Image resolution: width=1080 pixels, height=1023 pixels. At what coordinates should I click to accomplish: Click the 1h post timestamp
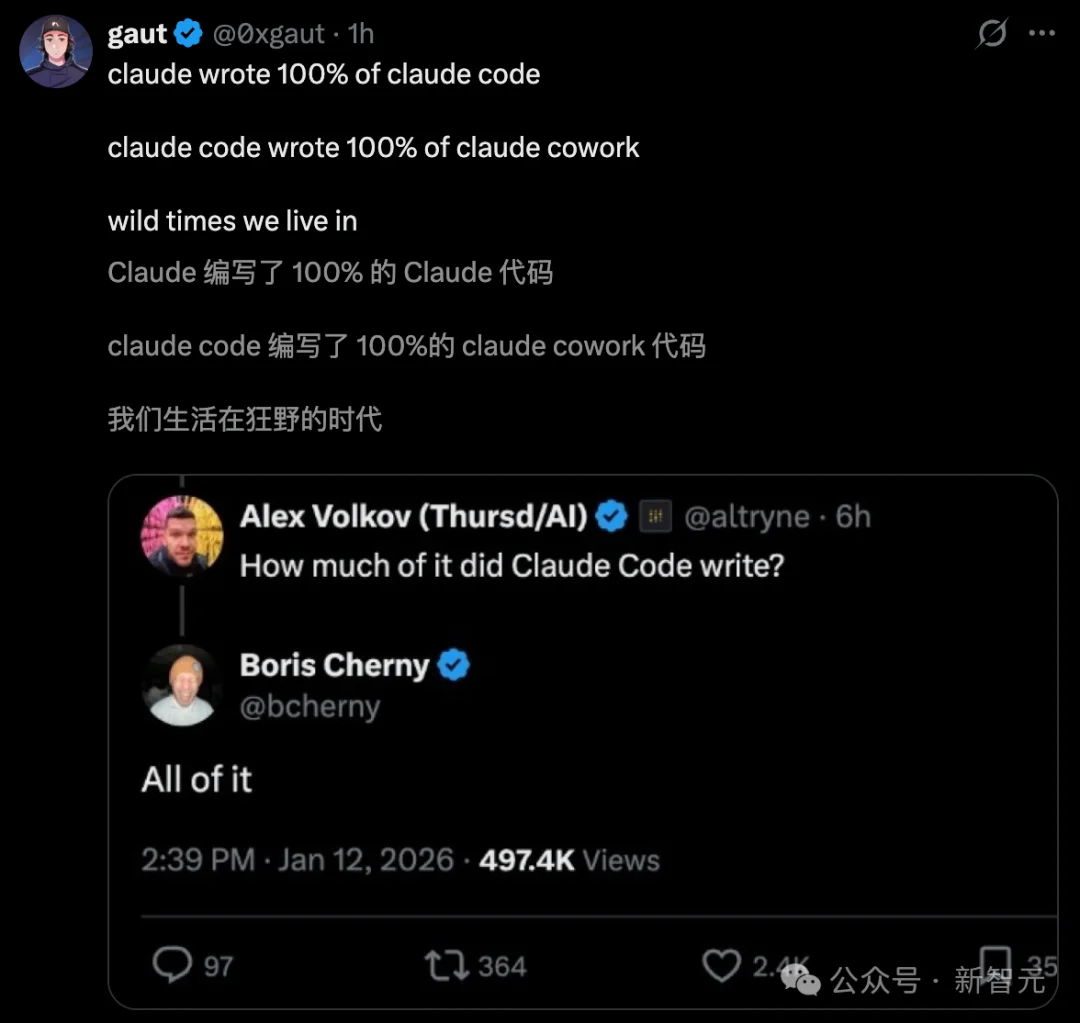360,34
